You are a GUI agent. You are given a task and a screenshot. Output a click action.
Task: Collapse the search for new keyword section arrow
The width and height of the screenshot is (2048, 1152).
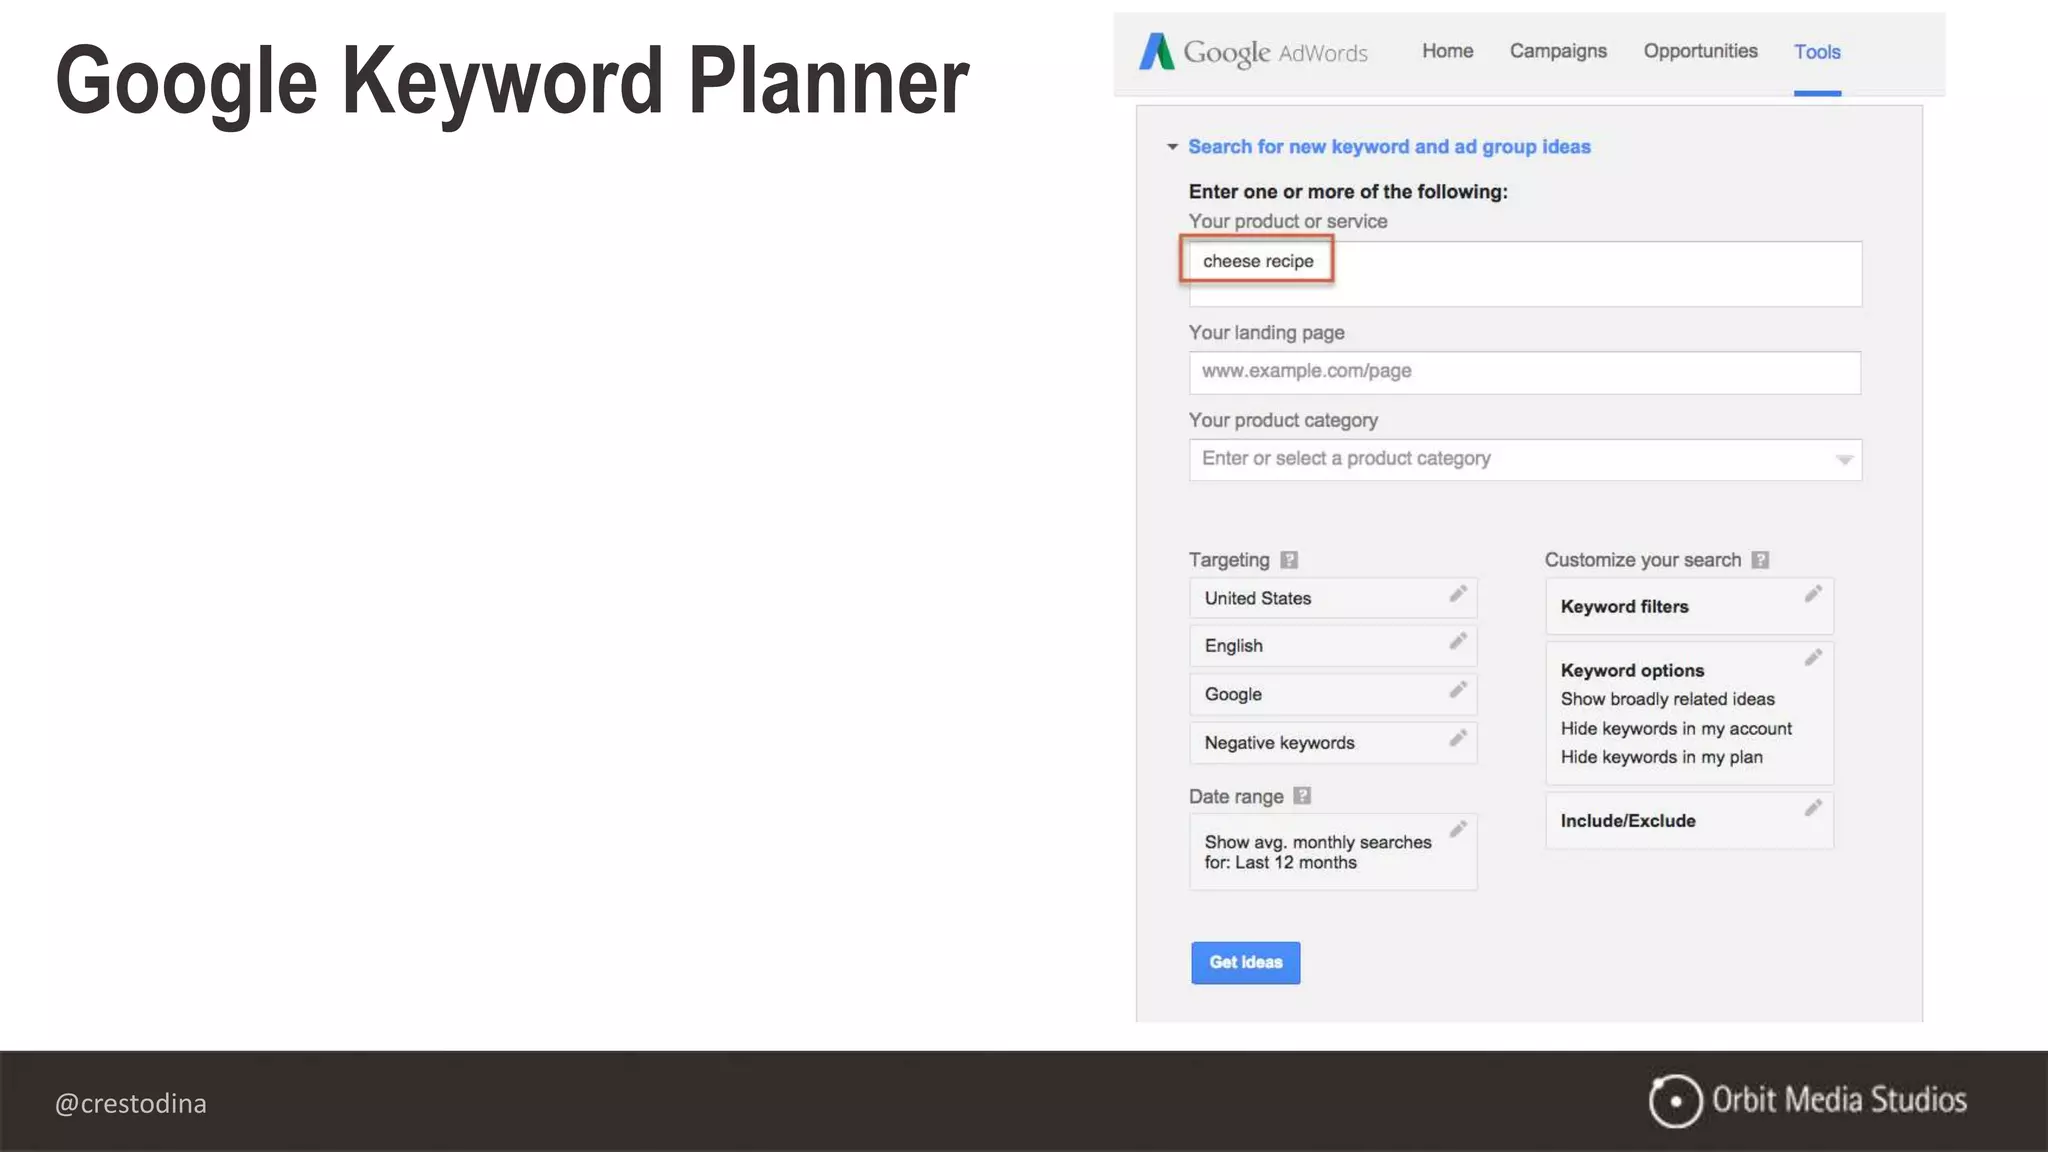tap(1172, 147)
